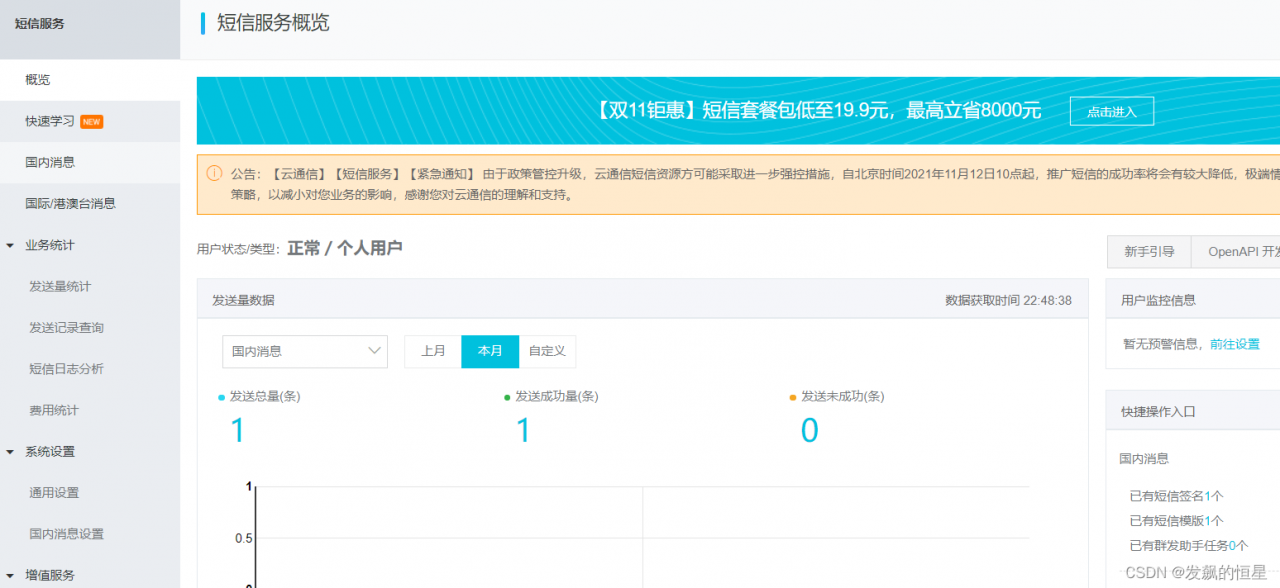Image resolution: width=1280 pixels, height=588 pixels.
Task: Open 发送量统计
Action: (60, 286)
